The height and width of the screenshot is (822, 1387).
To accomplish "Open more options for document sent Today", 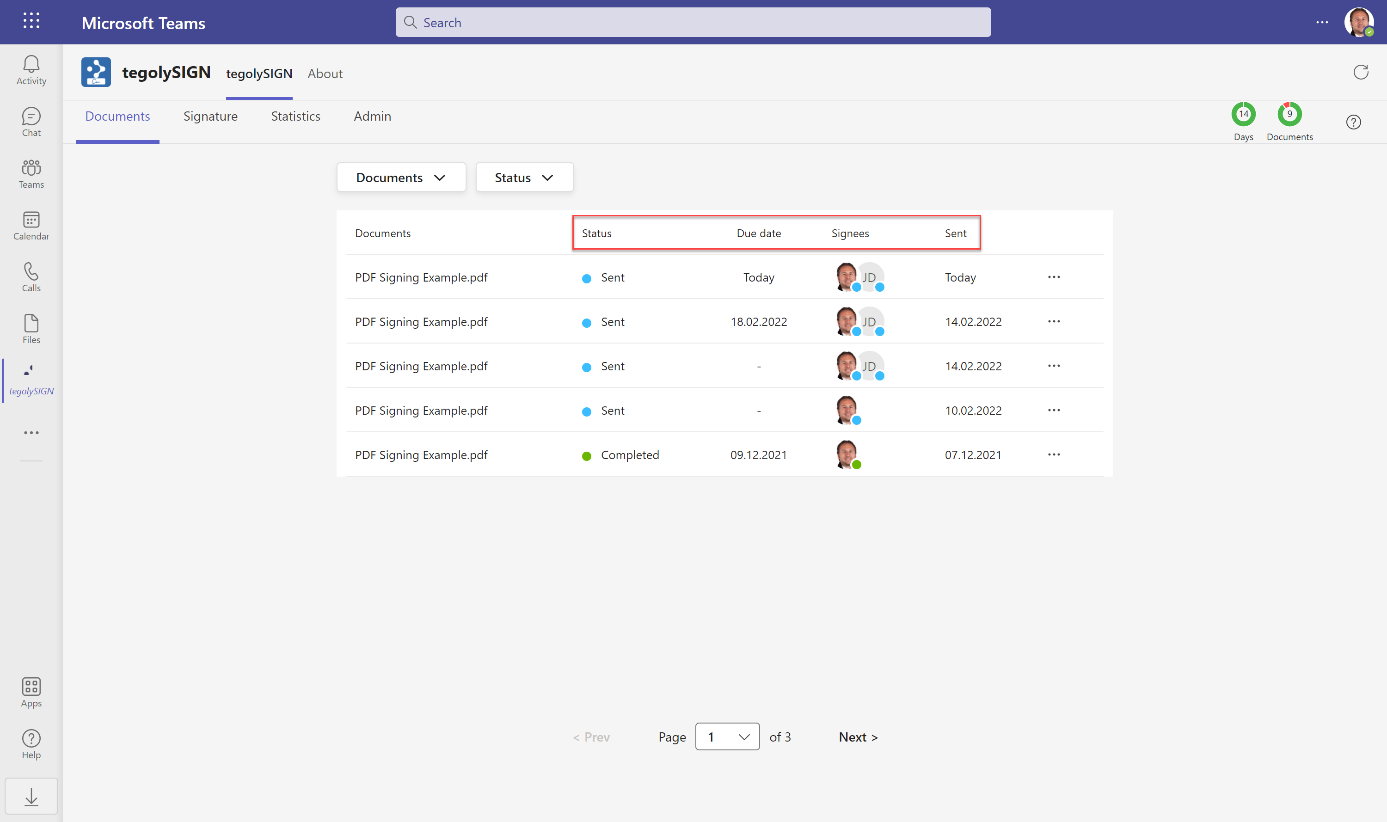I will tap(1054, 277).
